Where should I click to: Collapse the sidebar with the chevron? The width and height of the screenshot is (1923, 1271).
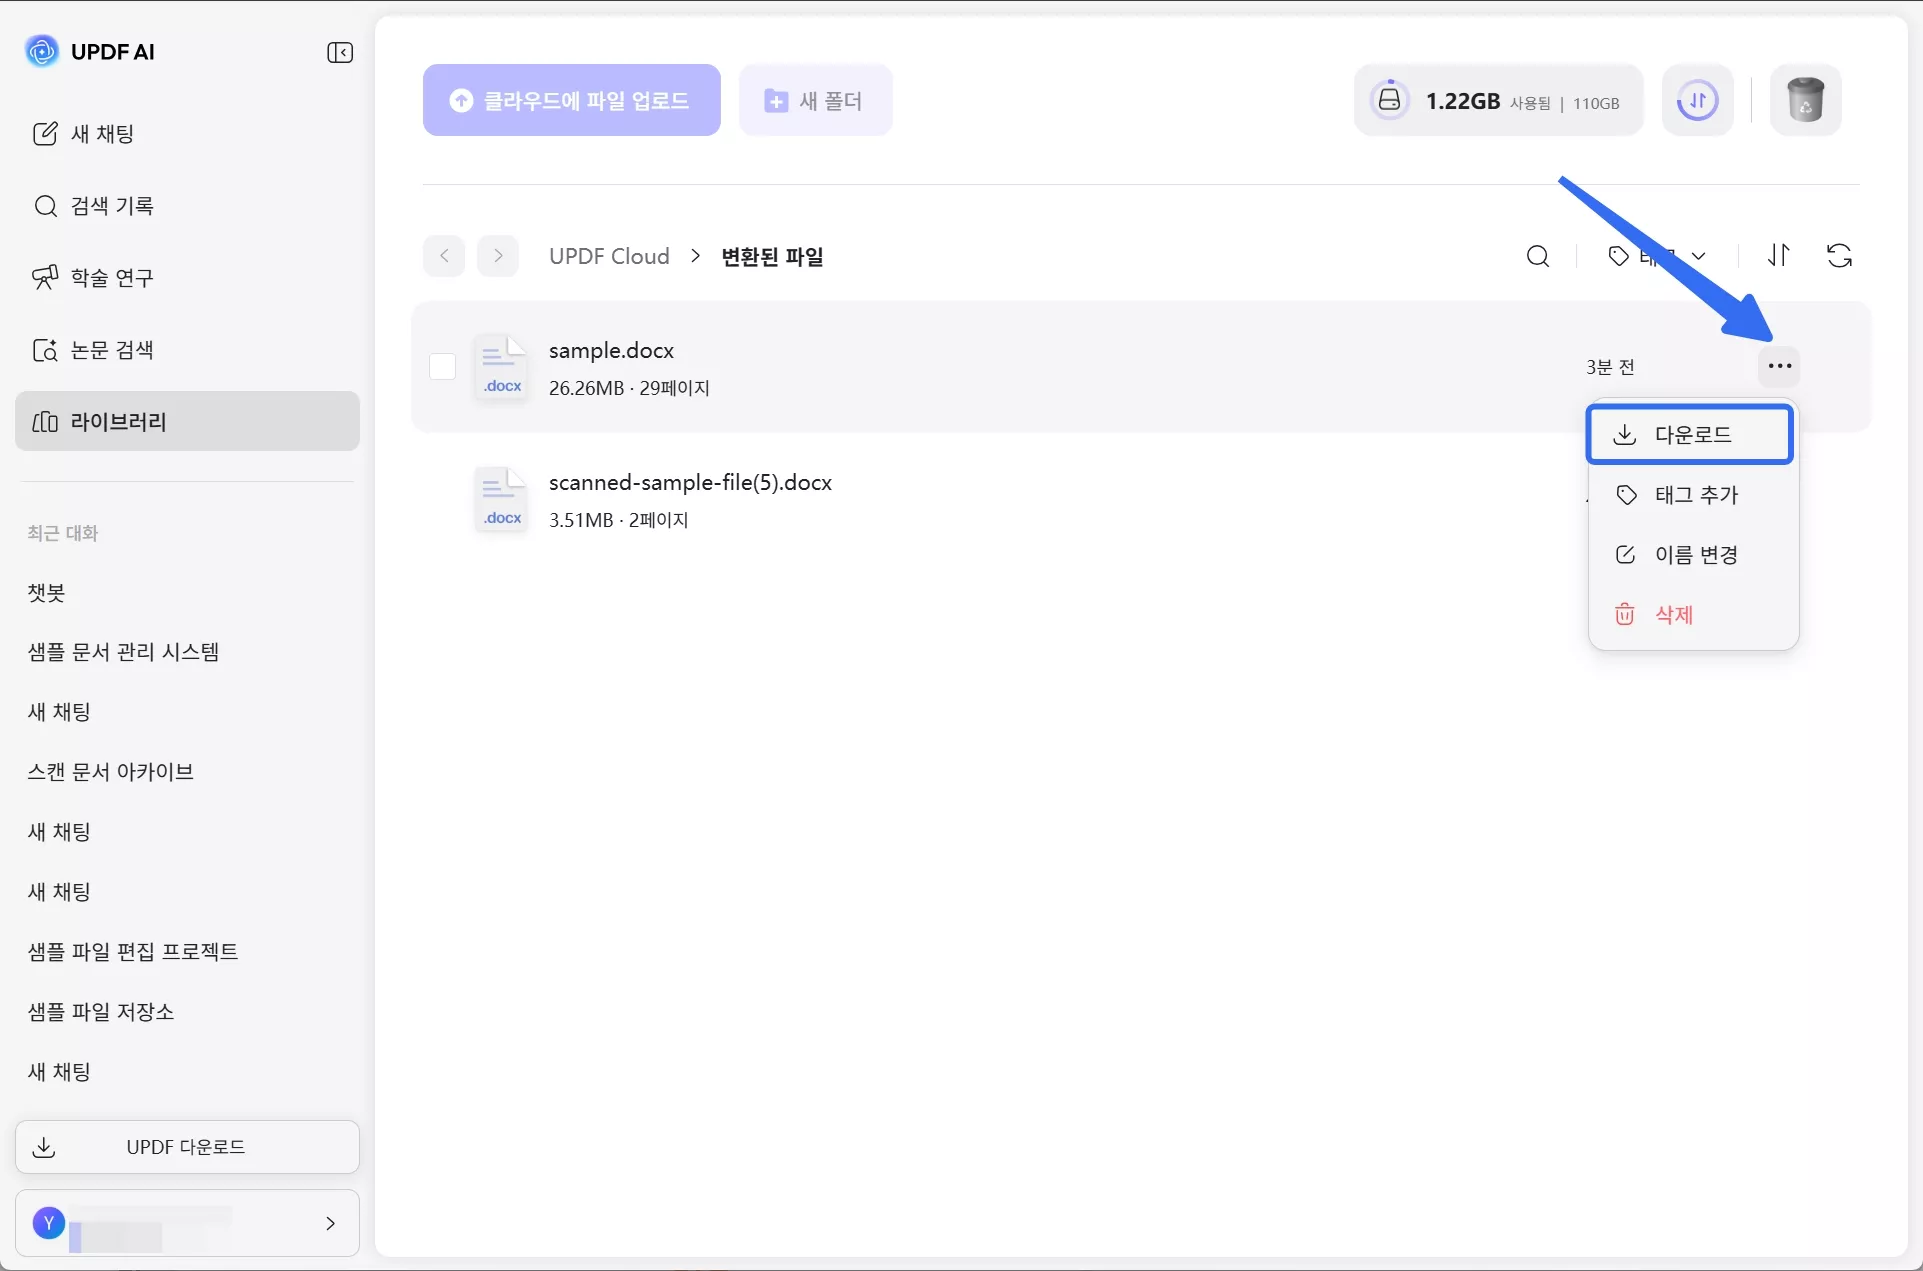pos(340,52)
